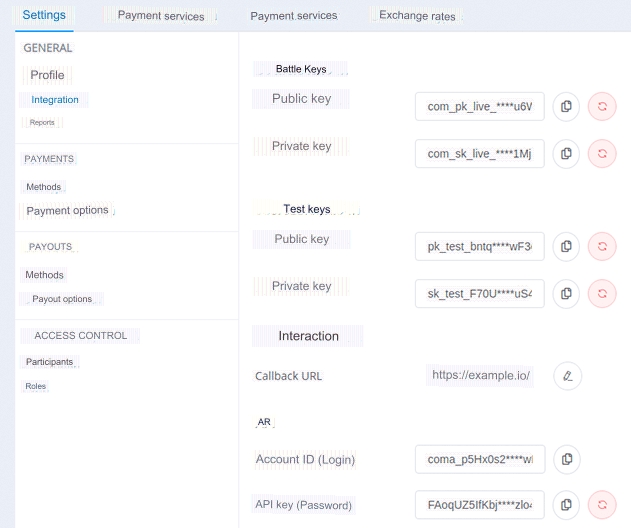Copy the live private key

tap(566, 153)
